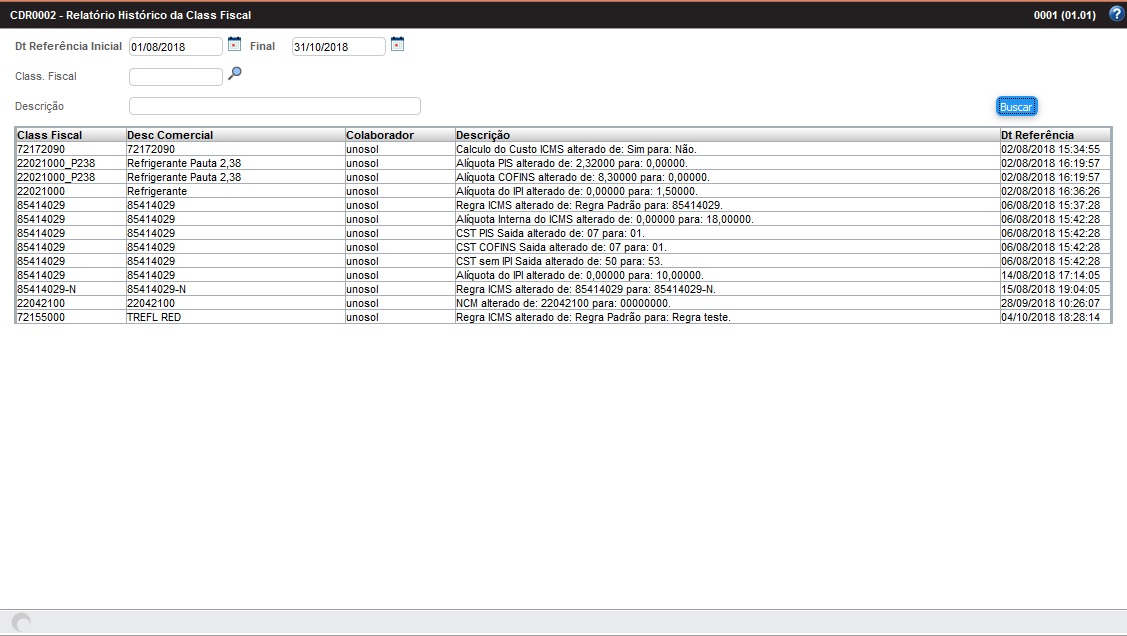
Task: Select the 22042100 NCM alterado row
Action: [300, 303]
